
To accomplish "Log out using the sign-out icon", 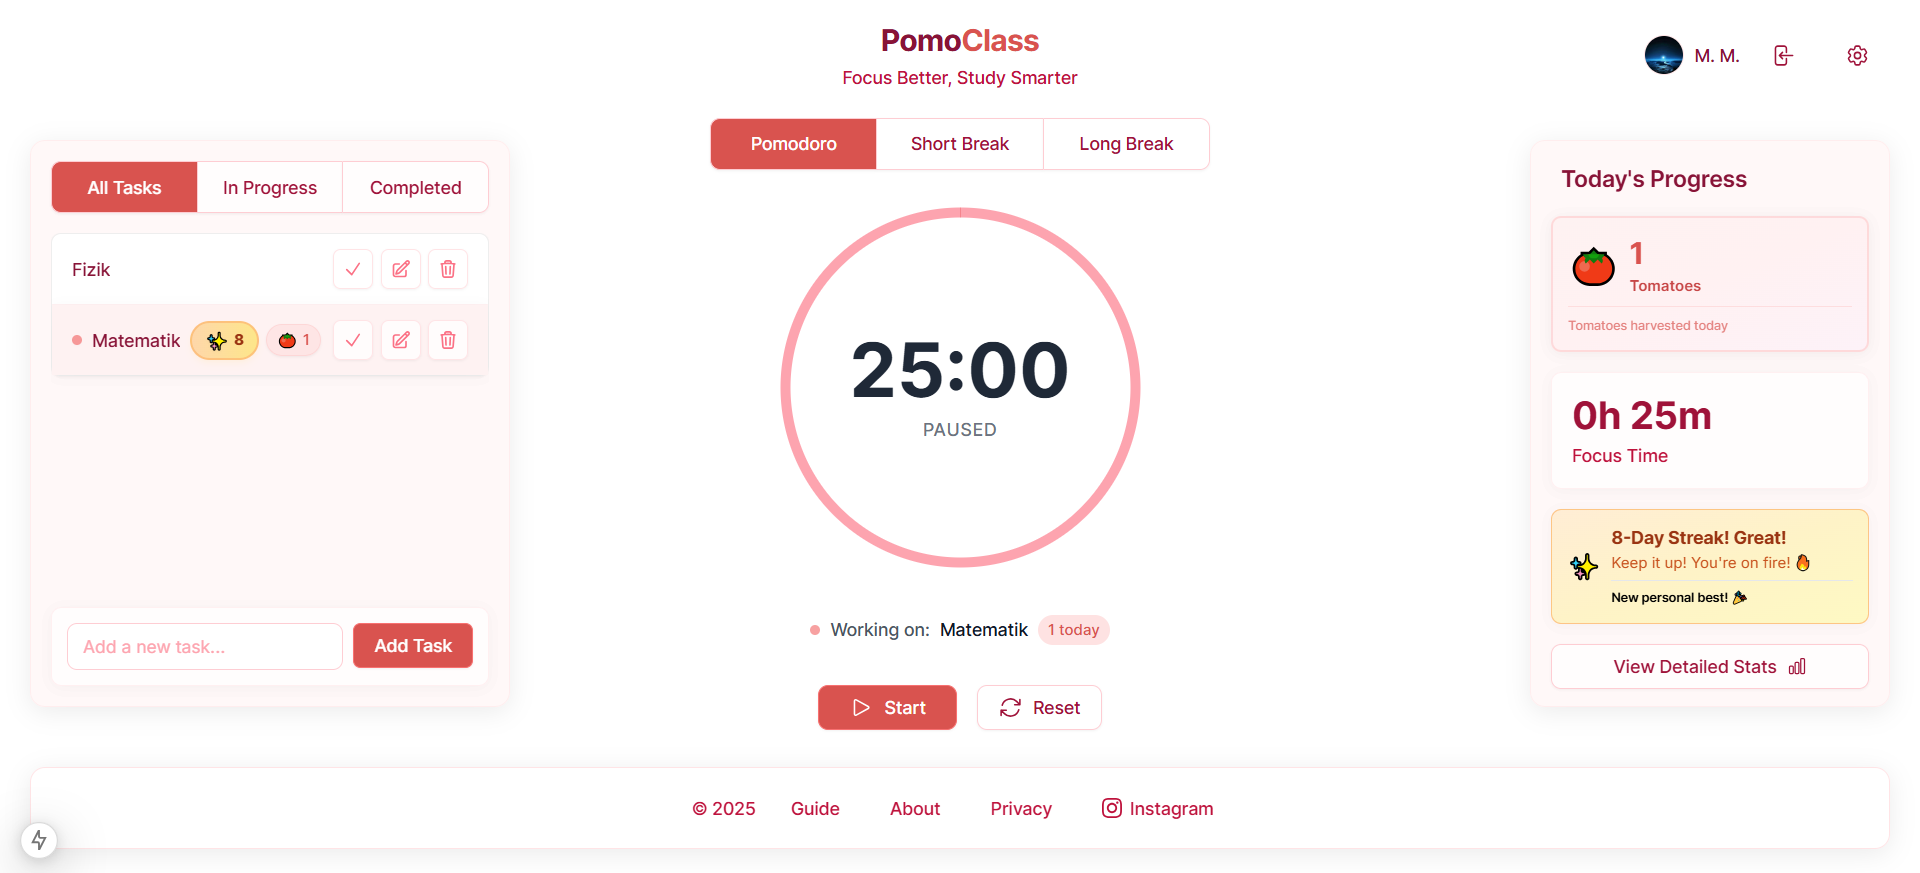I will [1784, 55].
